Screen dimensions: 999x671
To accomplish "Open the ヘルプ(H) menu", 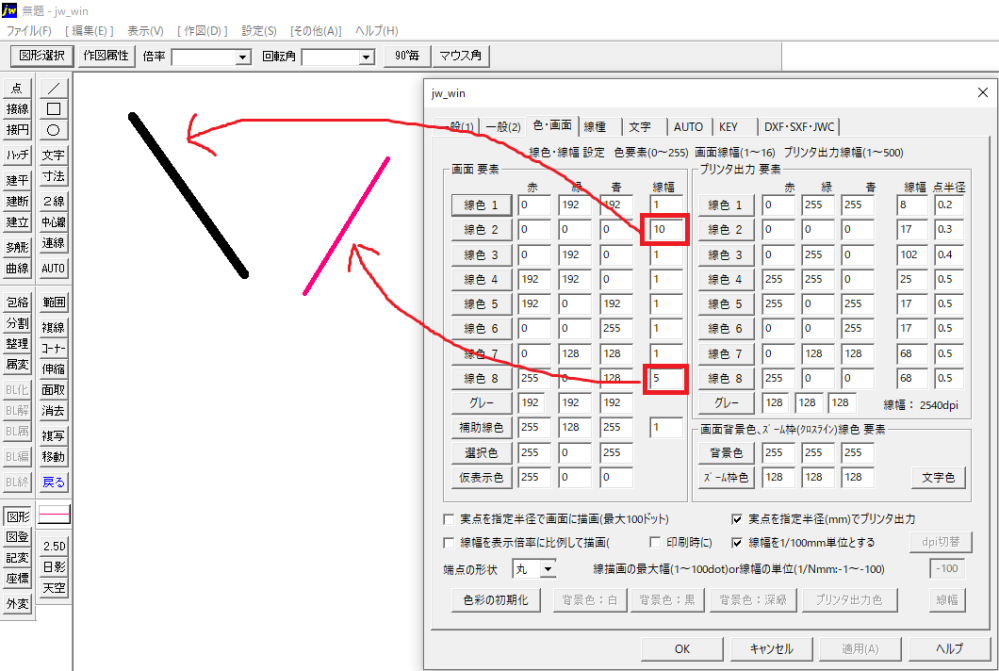I will click(377, 31).
